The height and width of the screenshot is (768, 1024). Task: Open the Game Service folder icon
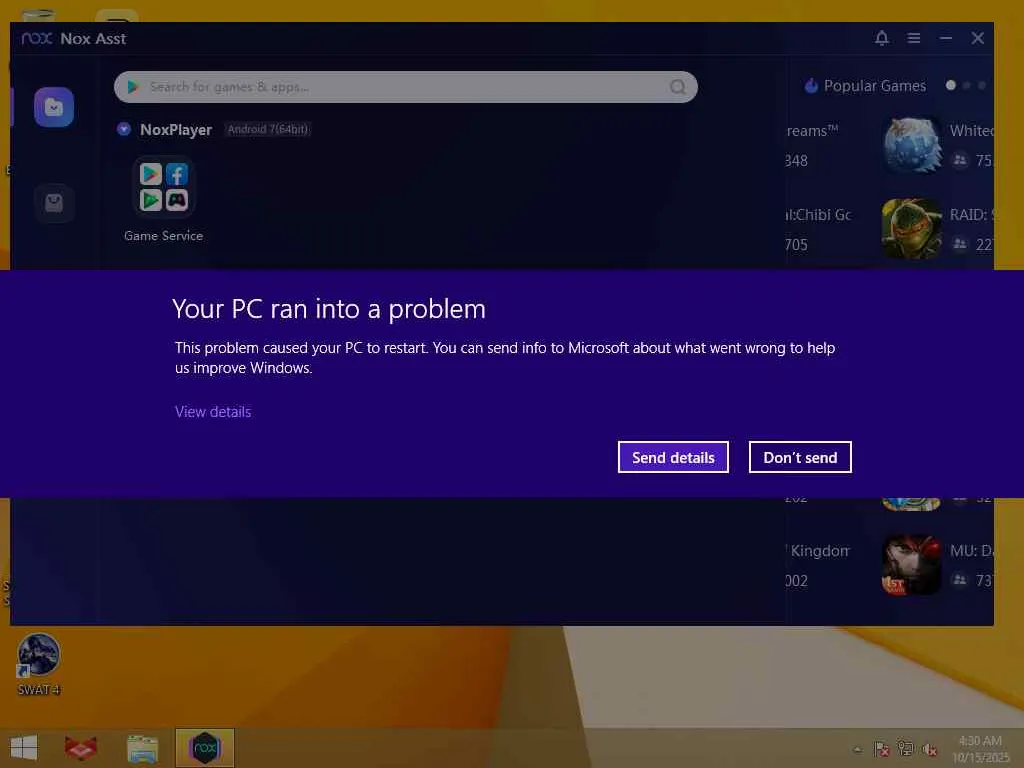163,187
